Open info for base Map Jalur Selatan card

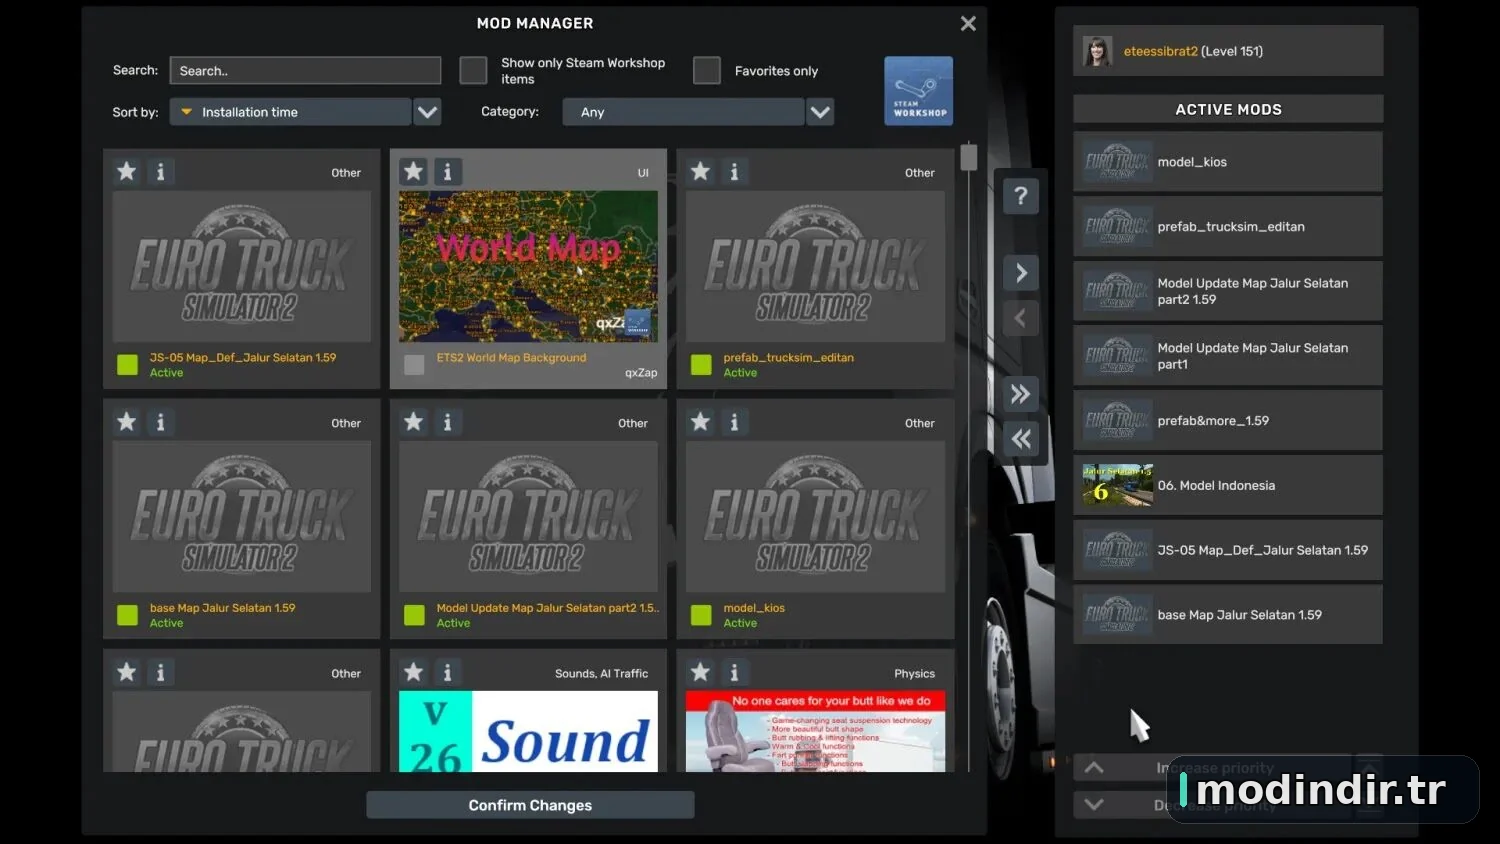coord(160,422)
